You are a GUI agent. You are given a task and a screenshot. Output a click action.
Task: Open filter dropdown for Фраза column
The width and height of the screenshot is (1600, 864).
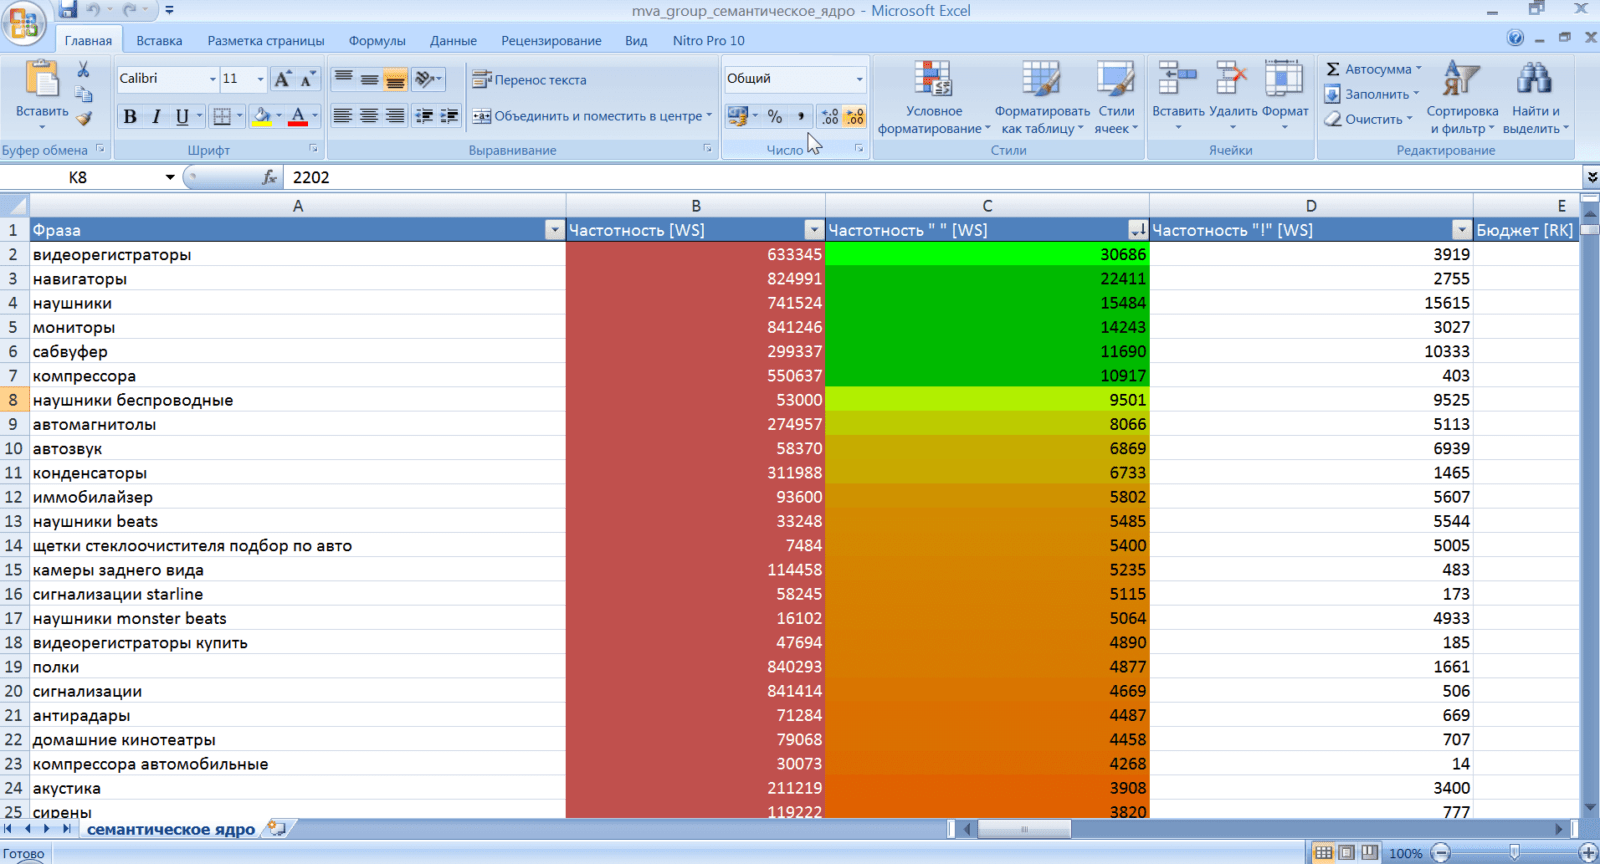pos(554,230)
